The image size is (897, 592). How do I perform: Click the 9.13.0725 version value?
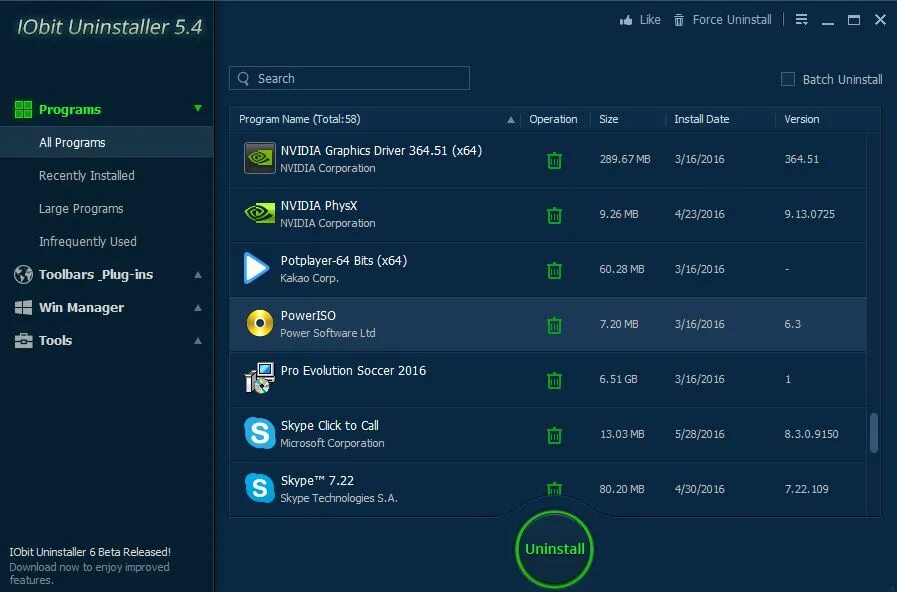[809, 214]
